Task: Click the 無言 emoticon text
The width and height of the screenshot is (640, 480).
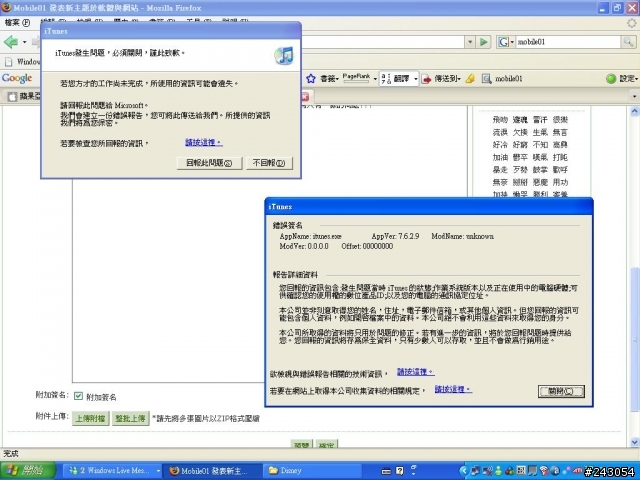Action: (560, 132)
